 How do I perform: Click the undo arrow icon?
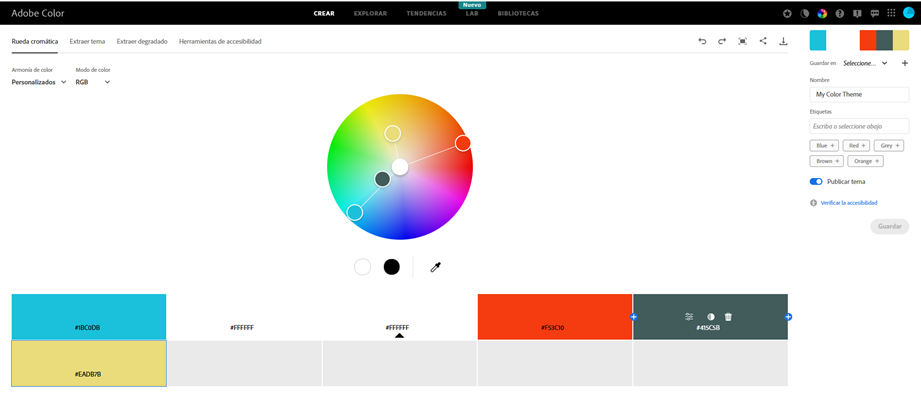702,41
